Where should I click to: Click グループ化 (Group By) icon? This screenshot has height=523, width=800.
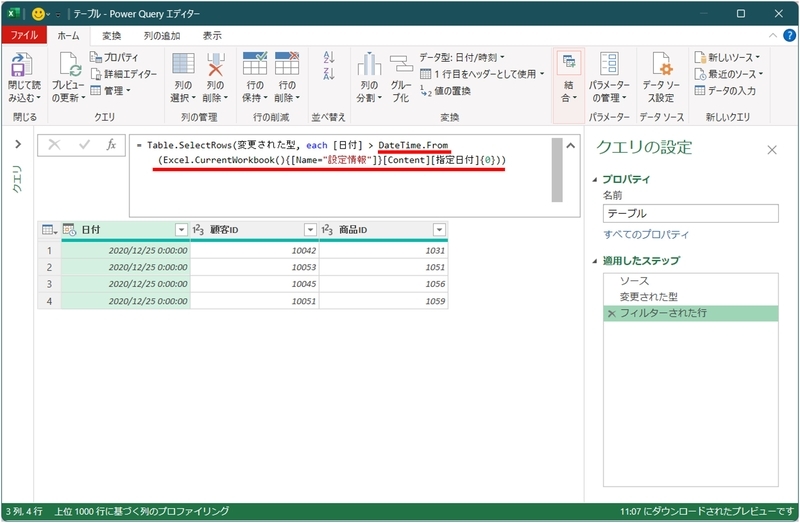tap(401, 64)
